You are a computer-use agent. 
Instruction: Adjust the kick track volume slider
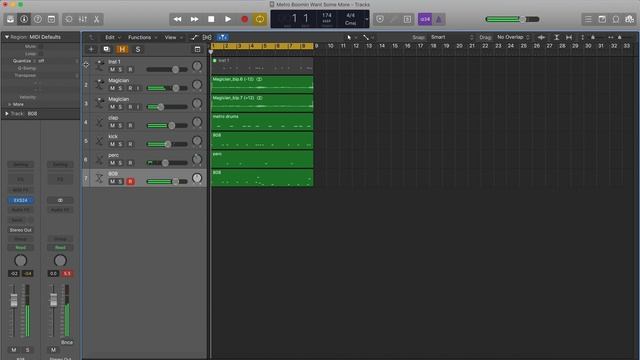(x=167, y=144)
